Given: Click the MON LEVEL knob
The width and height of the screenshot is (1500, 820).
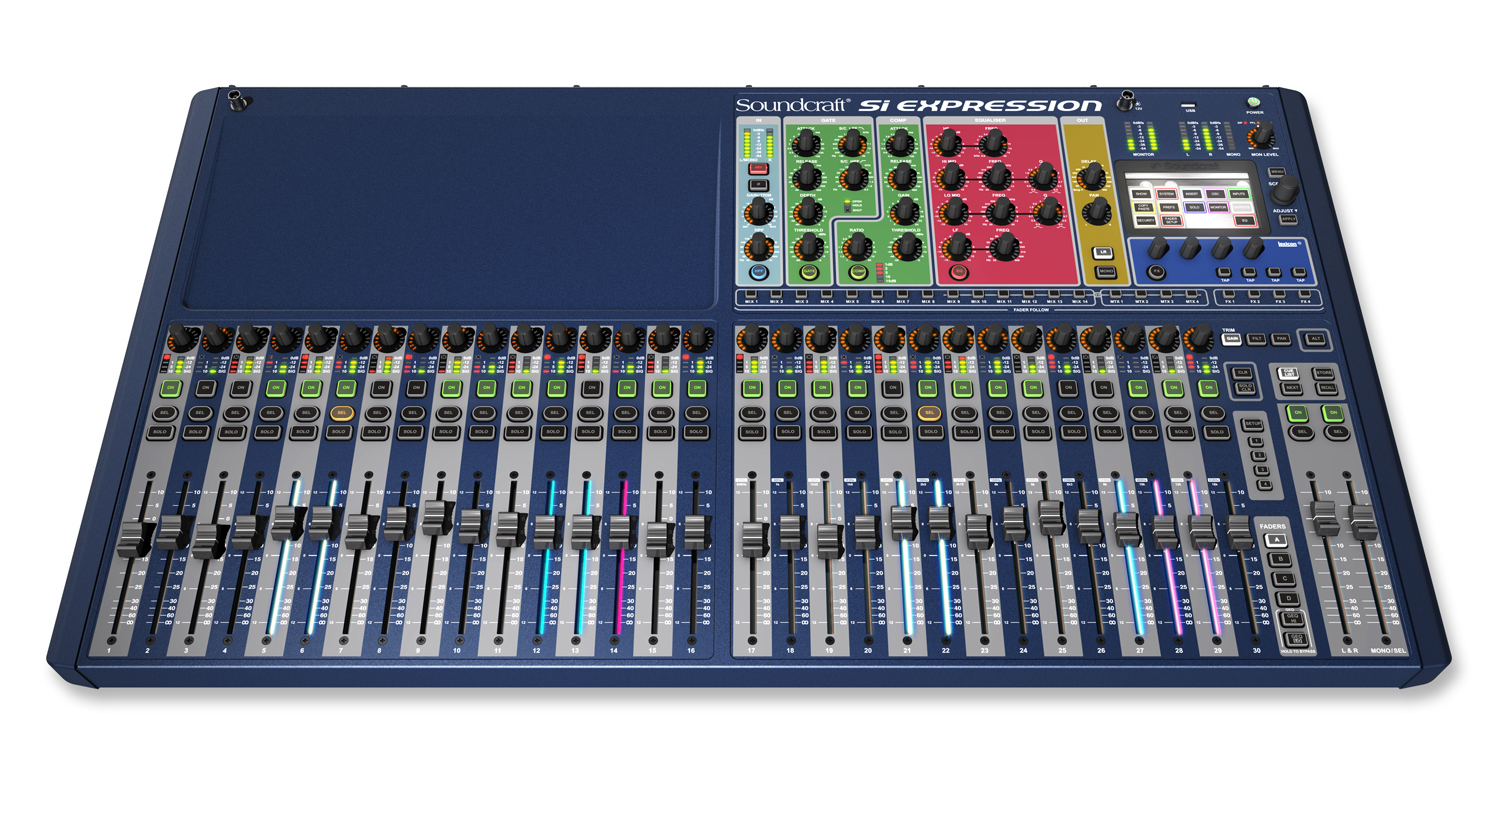Looking at the screenshot, I should pyautogui.click(x=1263, y=135).
